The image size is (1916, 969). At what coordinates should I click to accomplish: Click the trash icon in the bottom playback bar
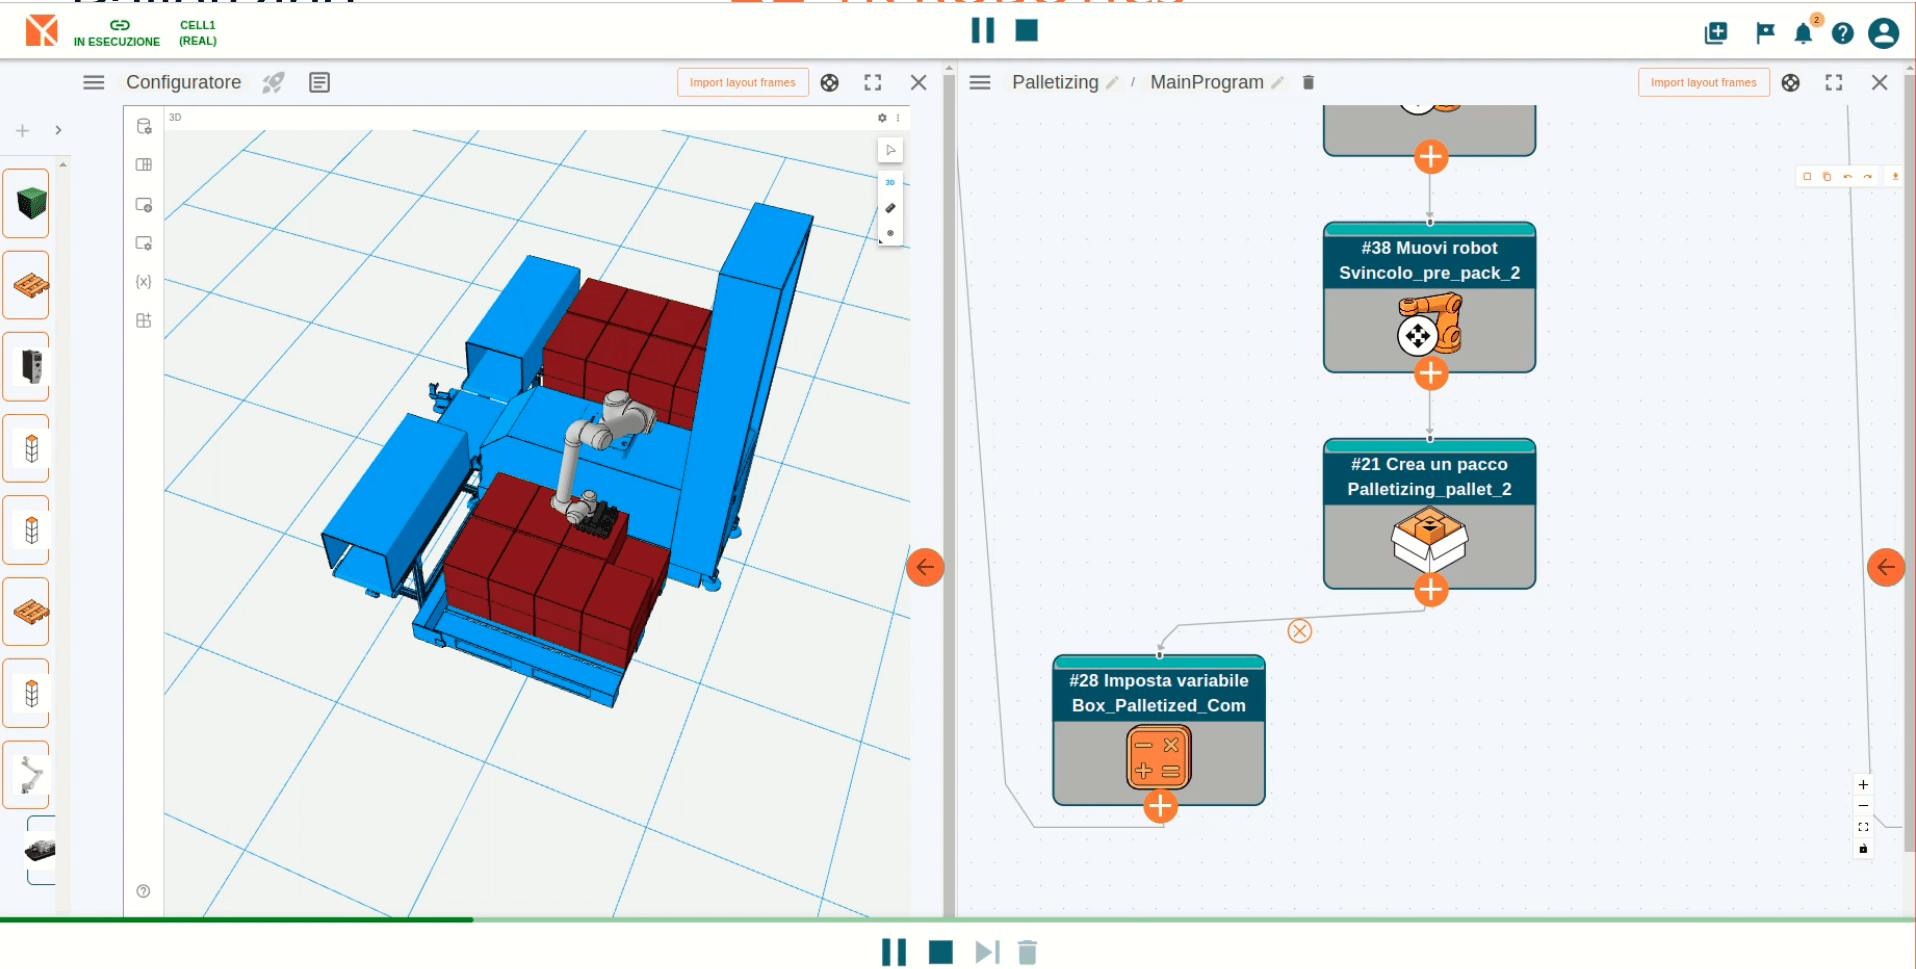[1027, 952]
